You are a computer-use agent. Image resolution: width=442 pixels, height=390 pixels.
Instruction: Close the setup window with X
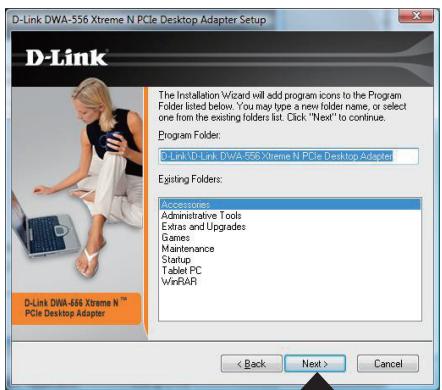point(417,16)
